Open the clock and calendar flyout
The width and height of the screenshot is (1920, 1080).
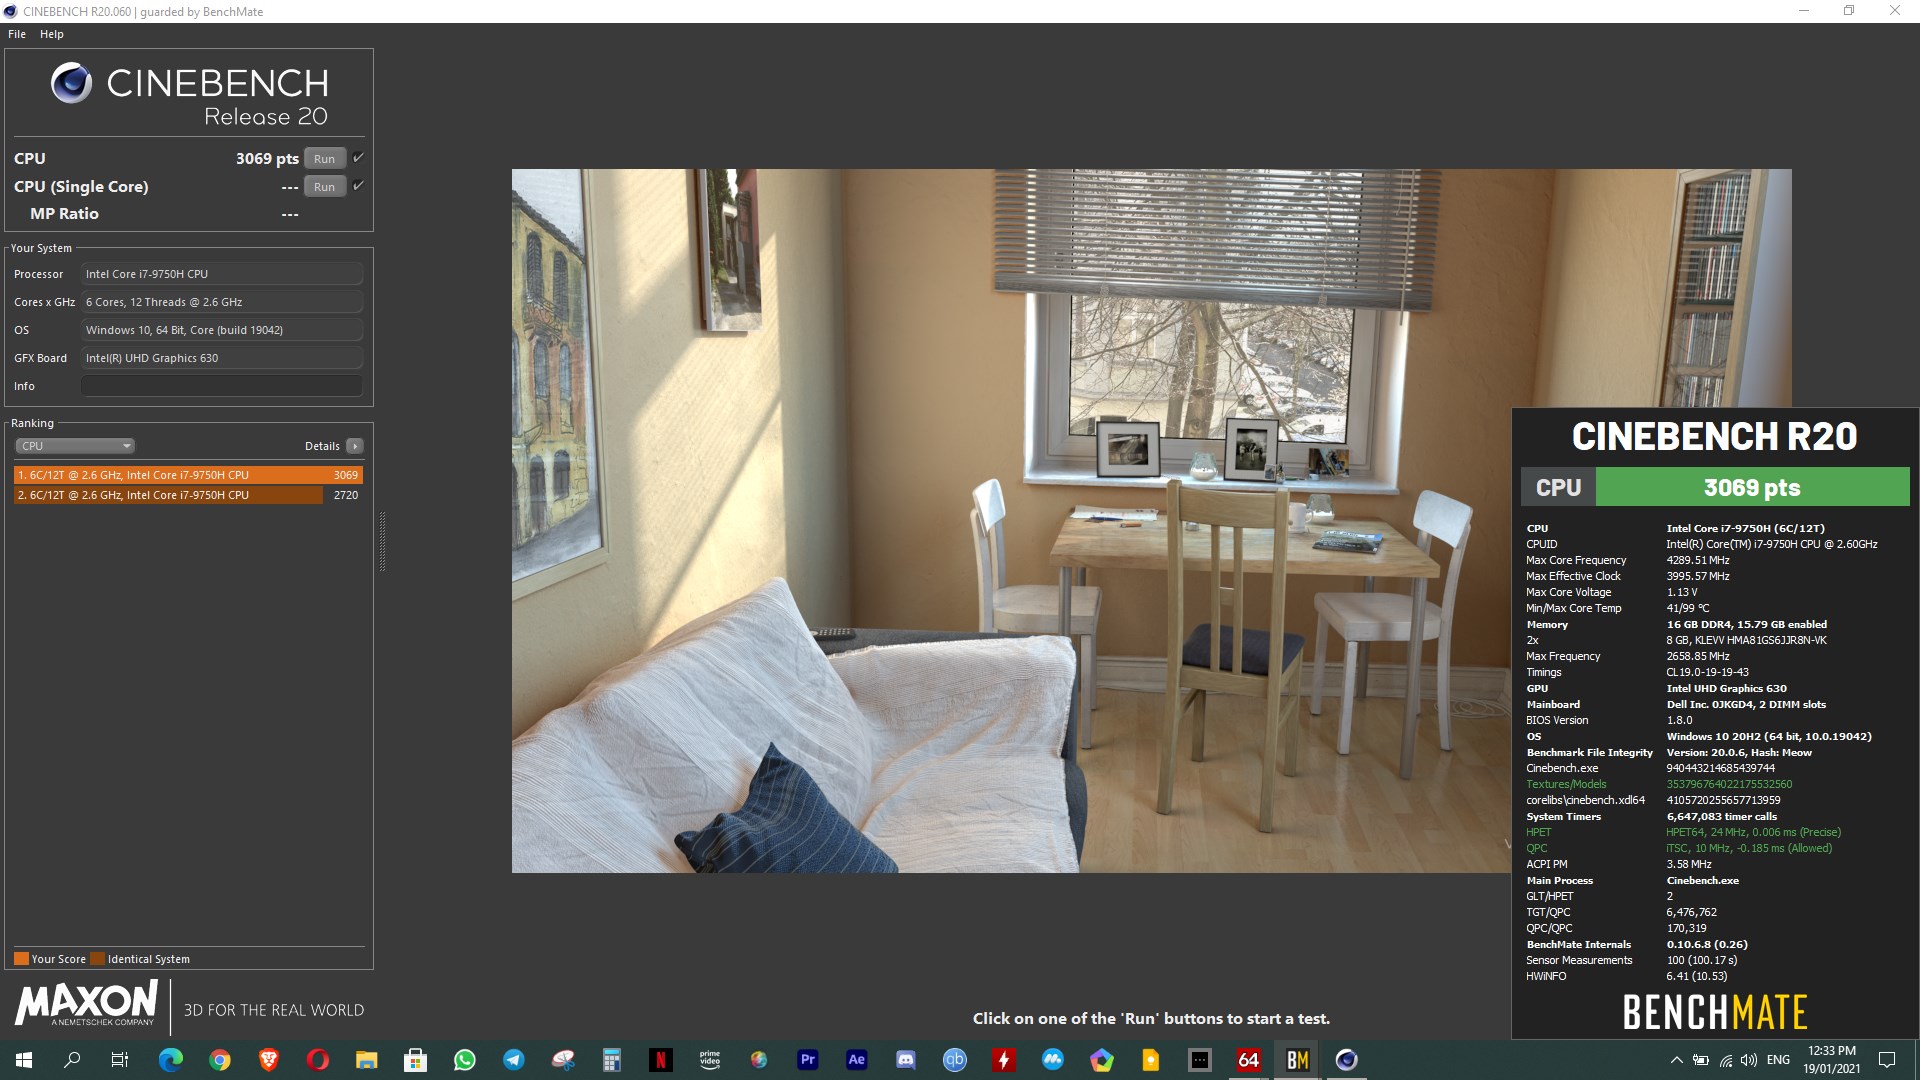coord(1832,1060)
